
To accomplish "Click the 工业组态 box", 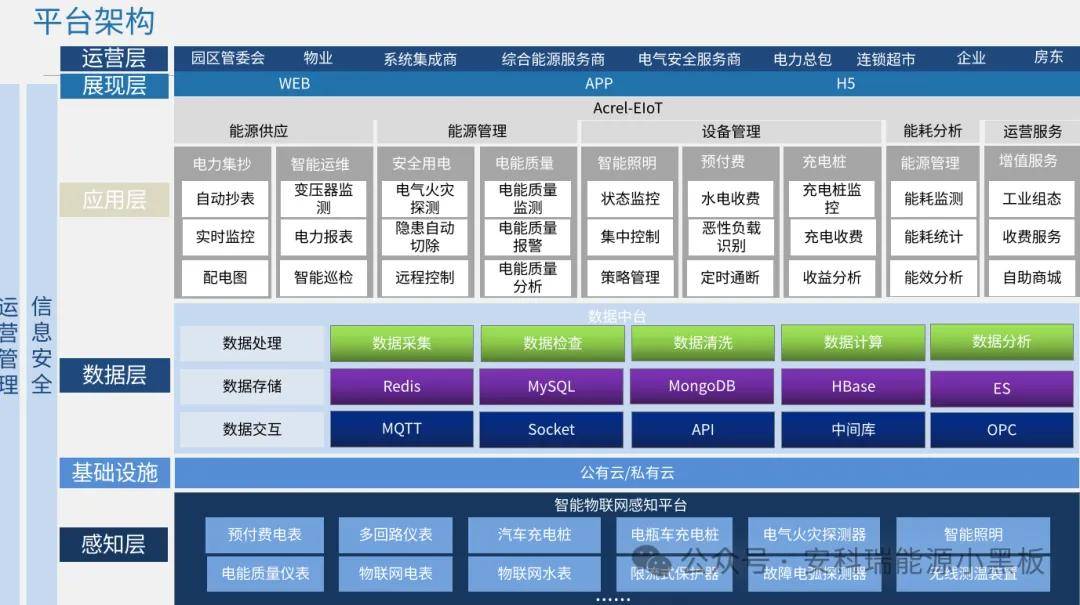I will 1032,198.
